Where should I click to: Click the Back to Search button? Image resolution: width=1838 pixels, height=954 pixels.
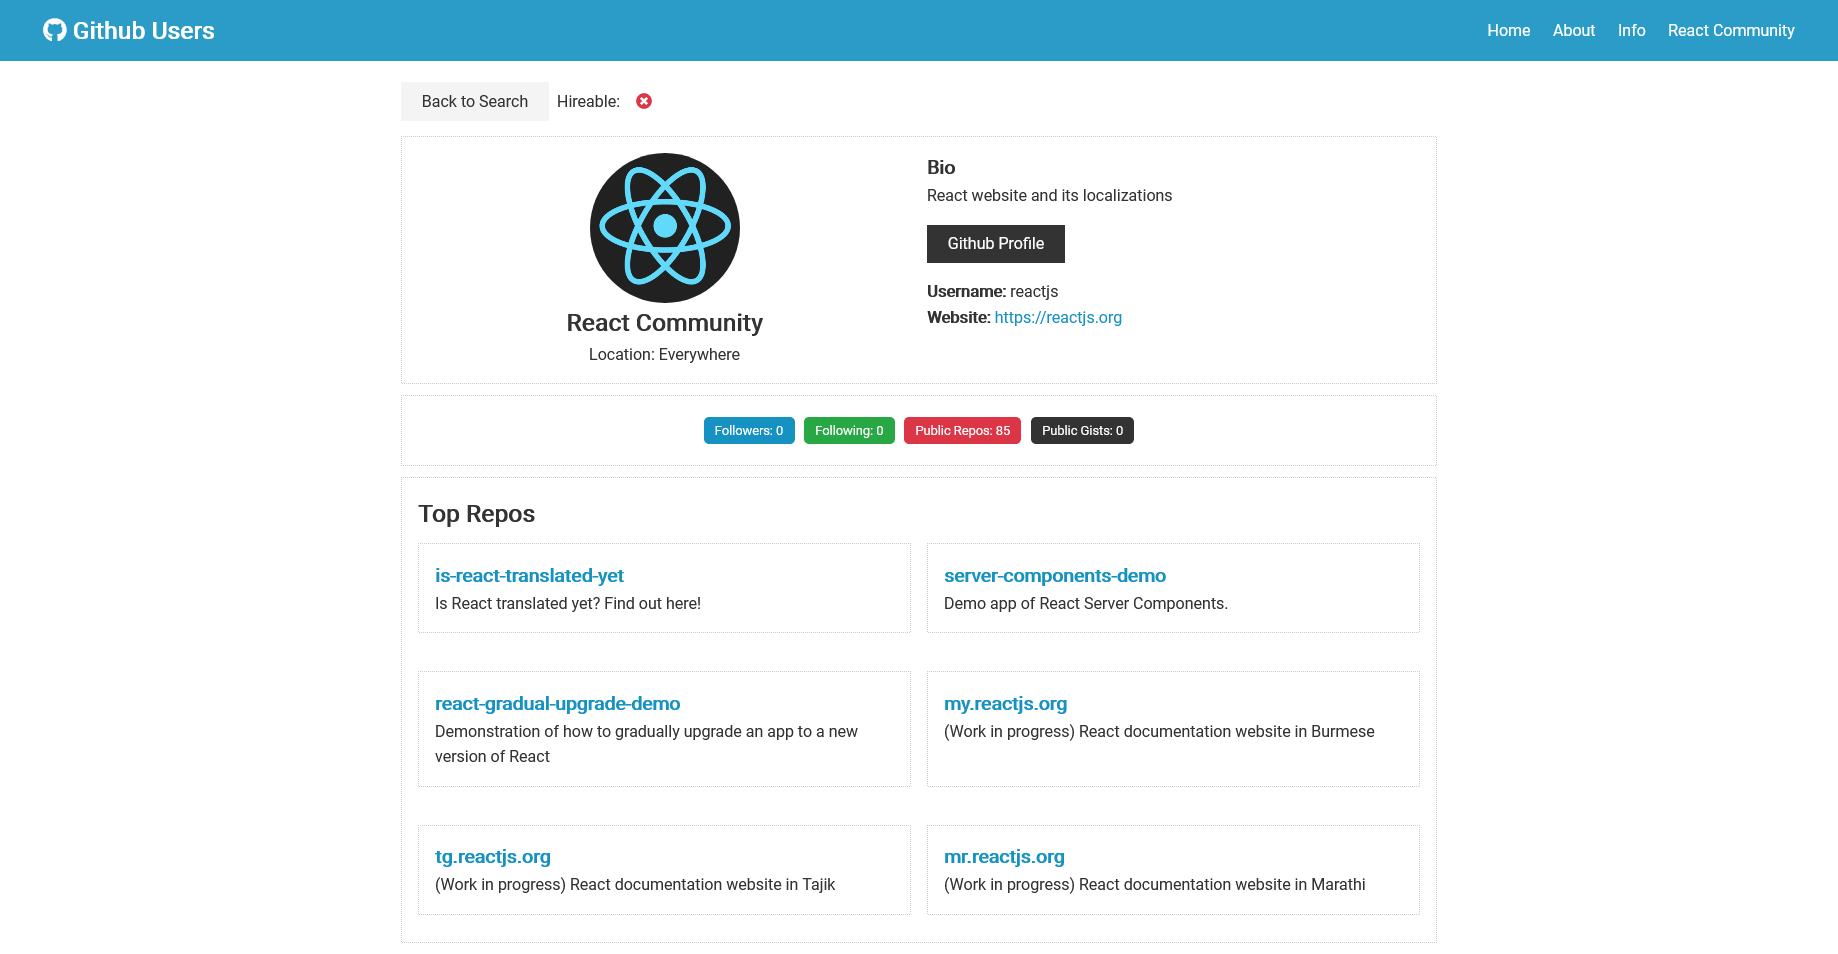[x=474, y=101]
